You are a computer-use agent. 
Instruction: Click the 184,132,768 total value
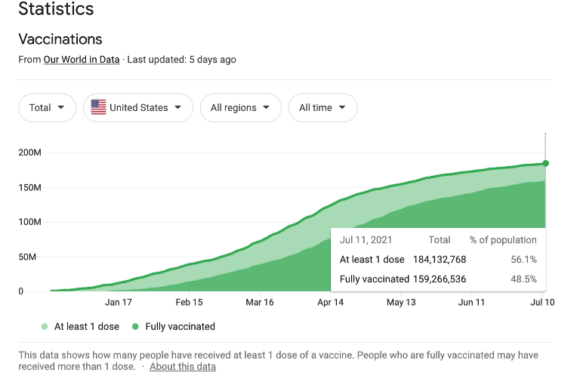point(439,259)
